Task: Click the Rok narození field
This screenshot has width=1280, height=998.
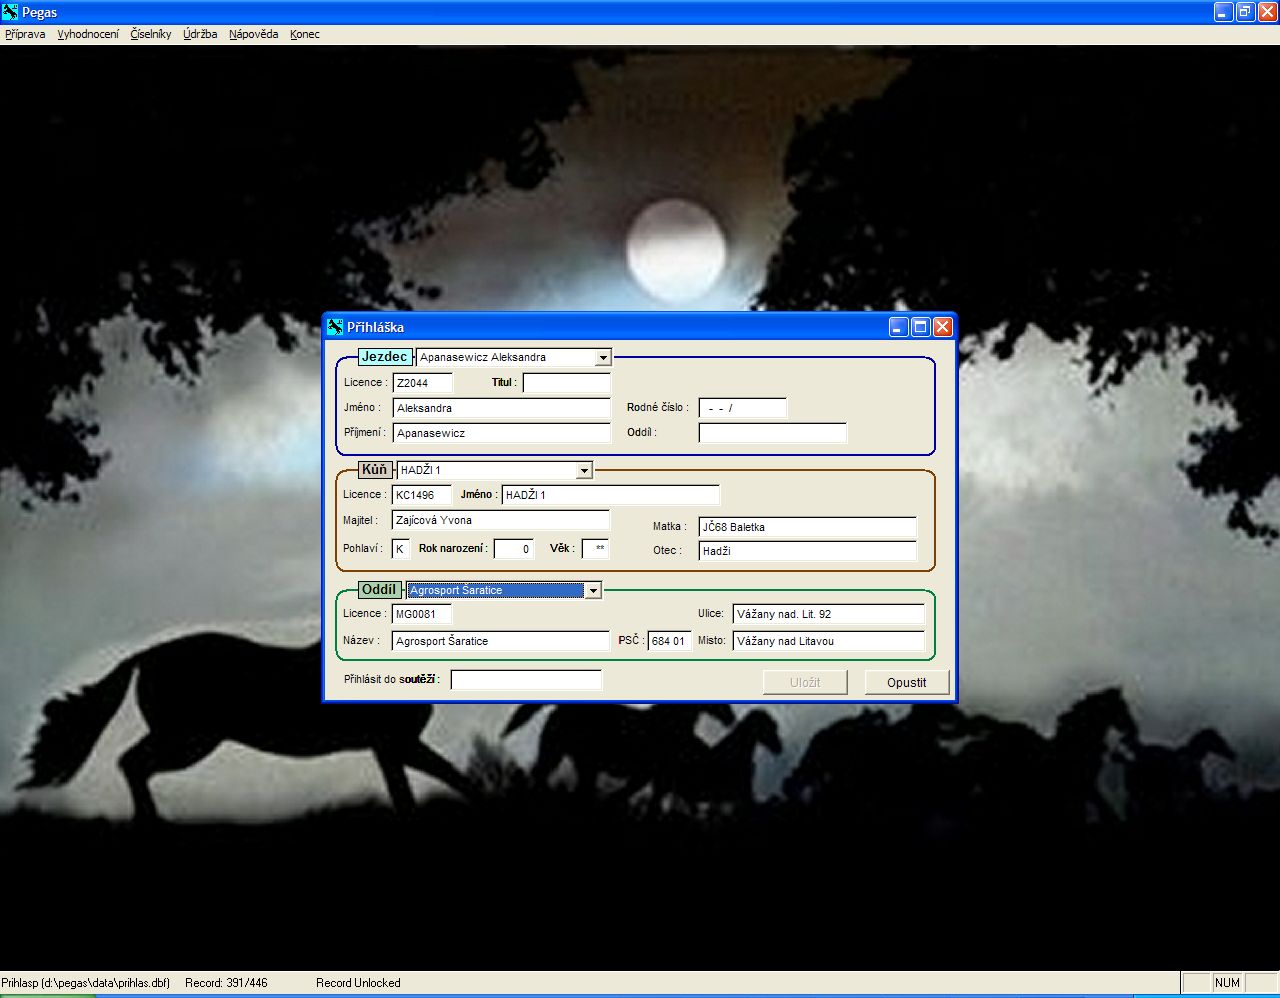Action: (x=514, y=549)
